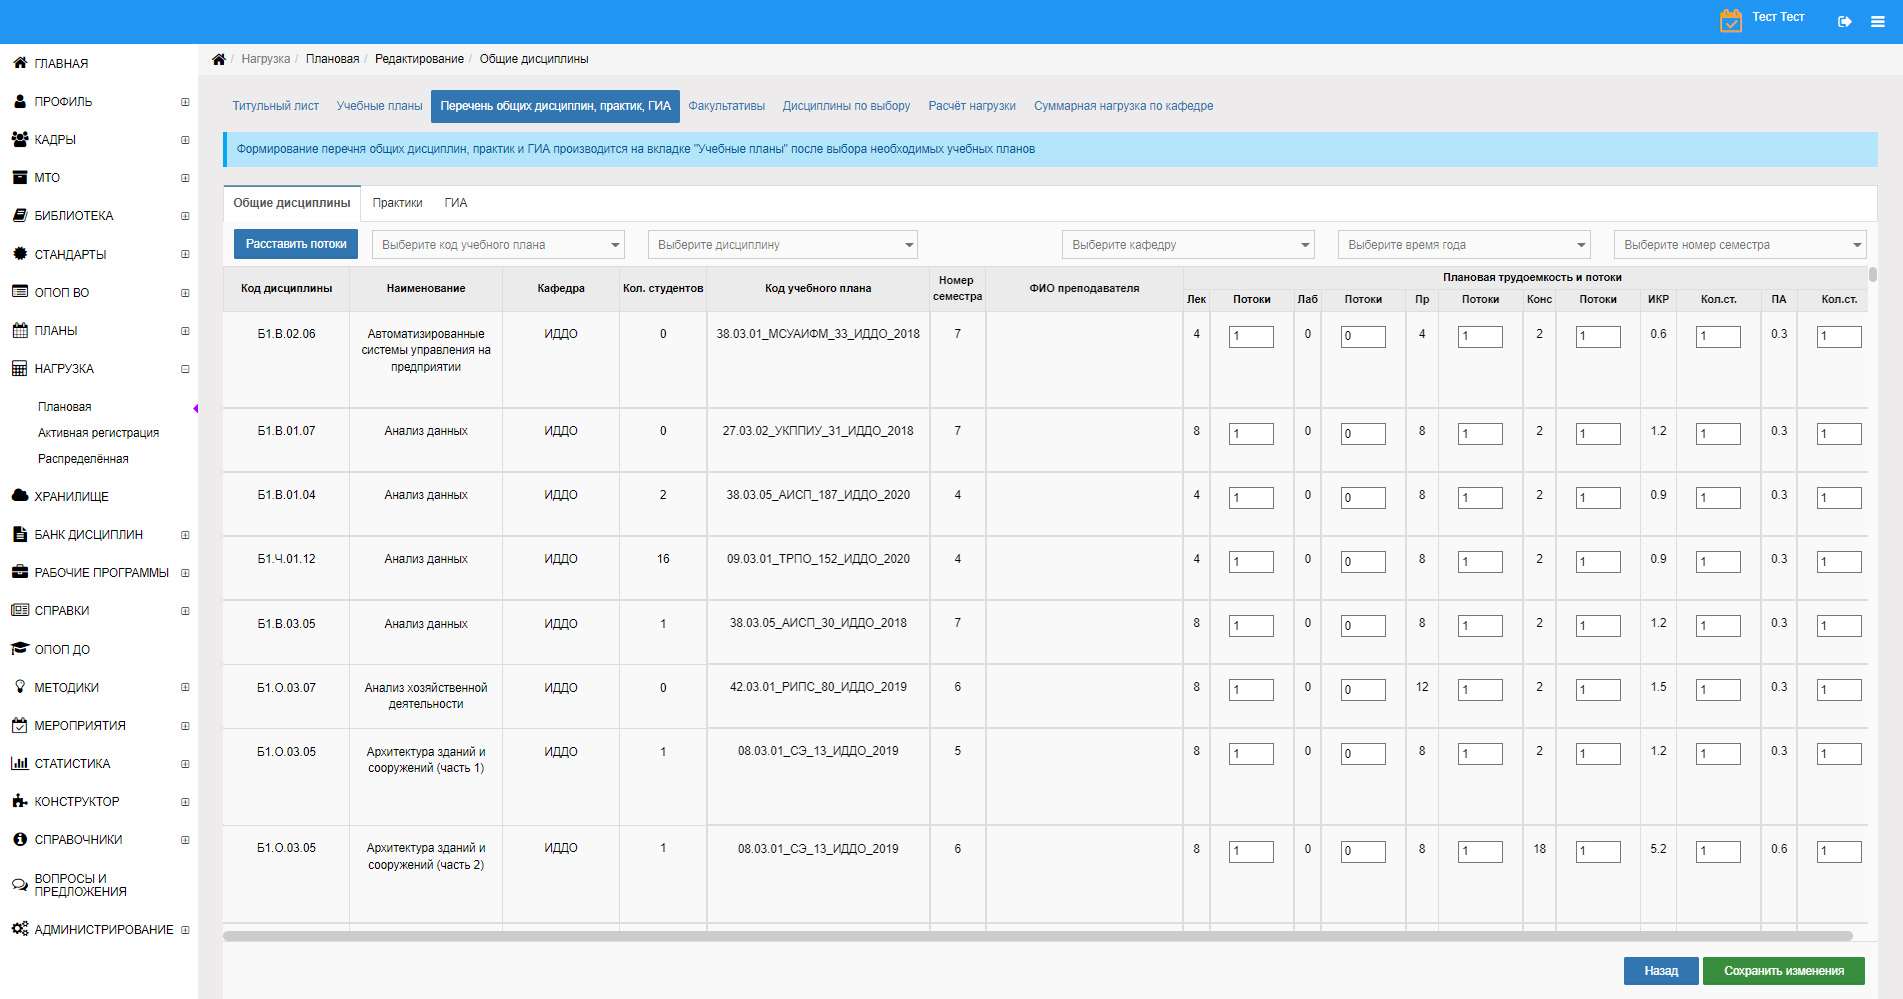Open the Редактирование breadcrumb link
This screenshot has width=1903, height=999.
[x=419, y=59]
